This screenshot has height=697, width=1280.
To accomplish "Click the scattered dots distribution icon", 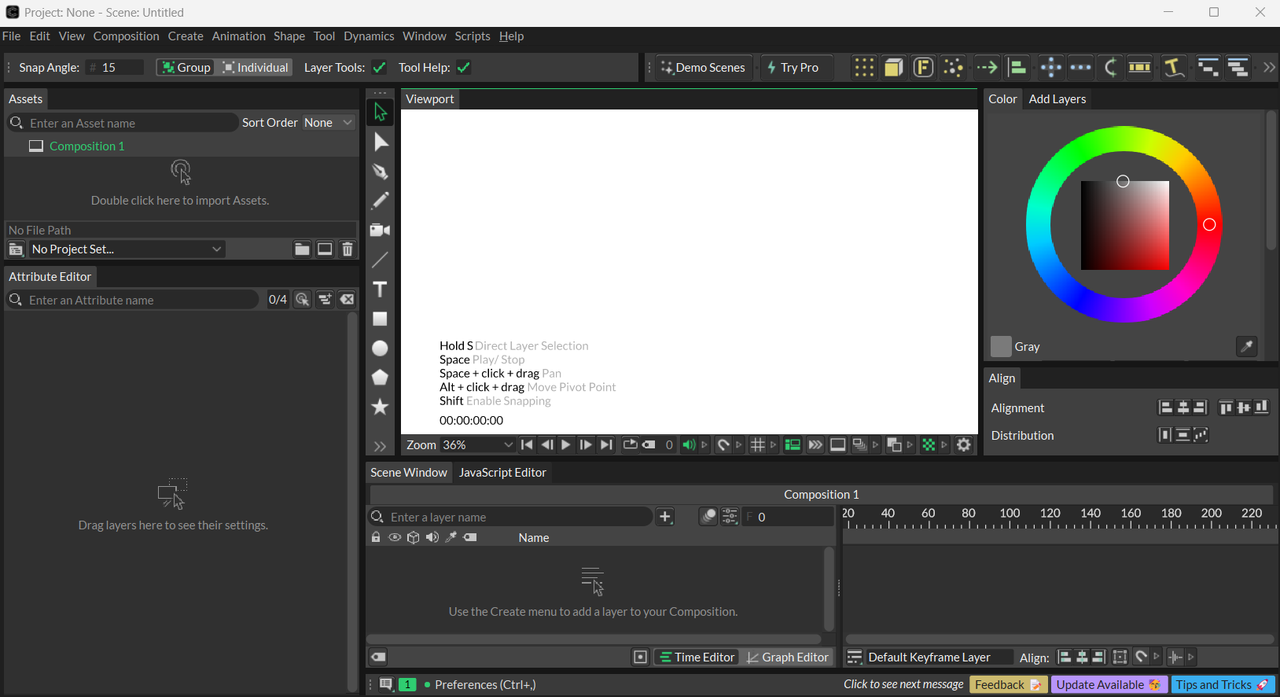I will [954, 67].
